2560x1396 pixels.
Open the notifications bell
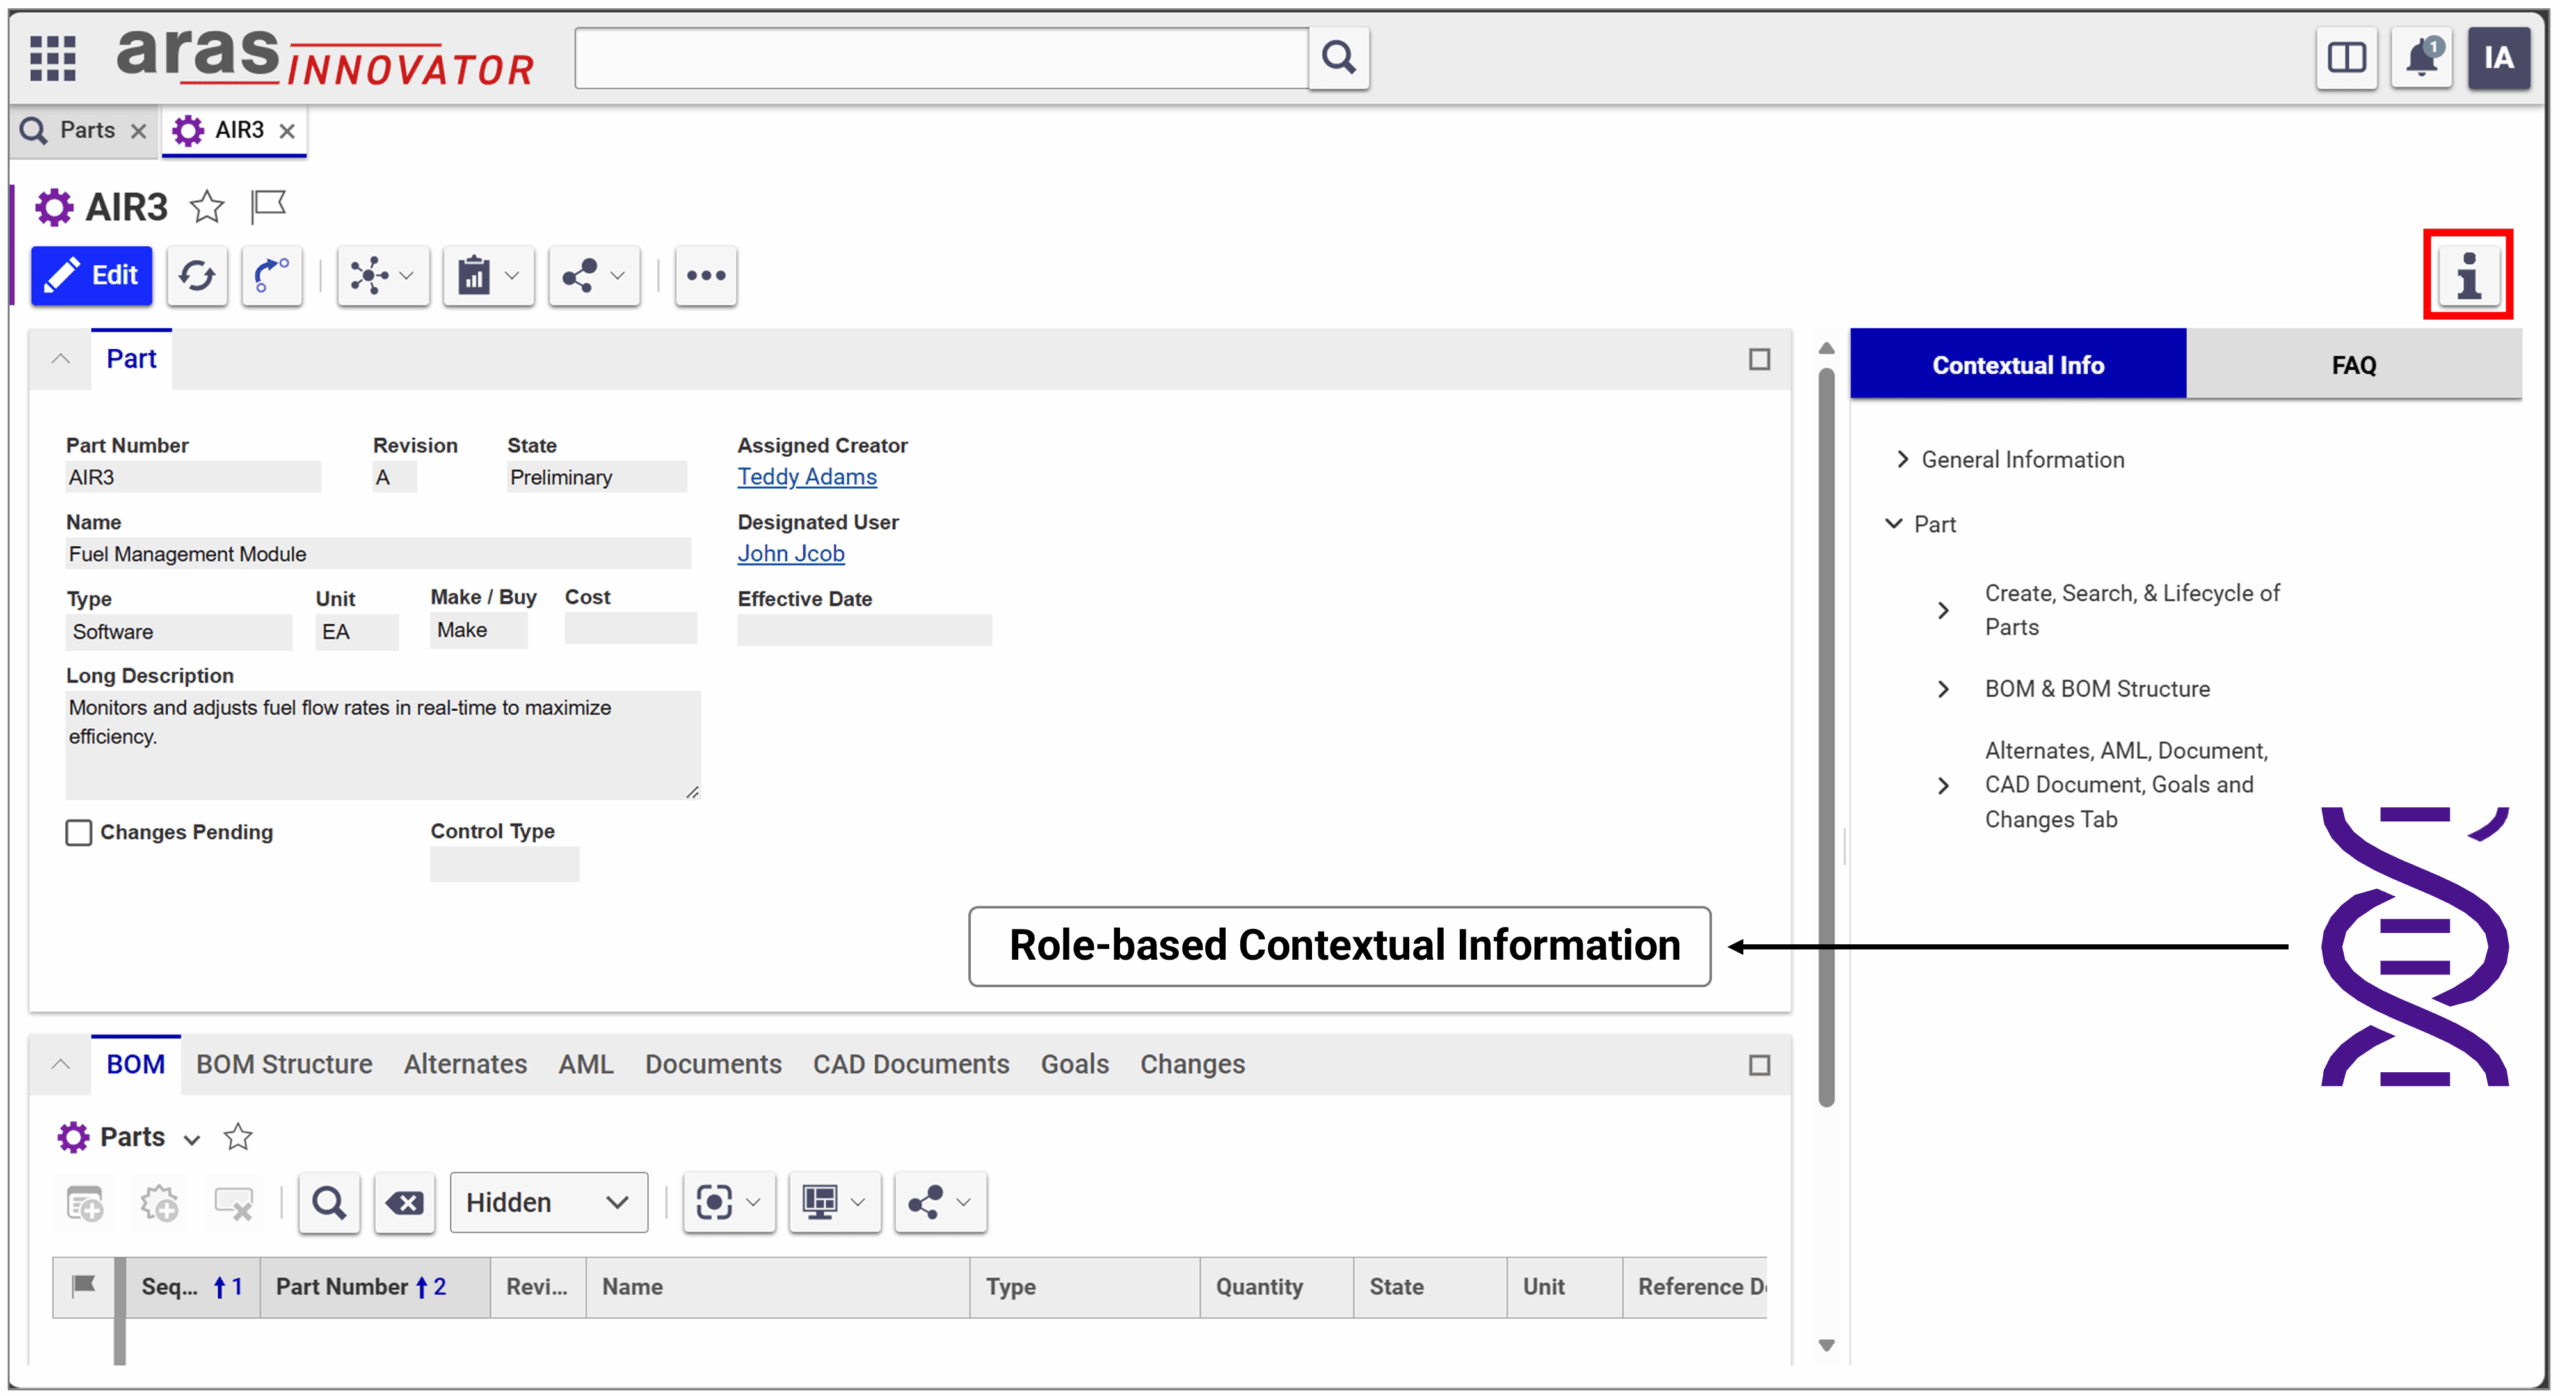[x=2421, y=58]
